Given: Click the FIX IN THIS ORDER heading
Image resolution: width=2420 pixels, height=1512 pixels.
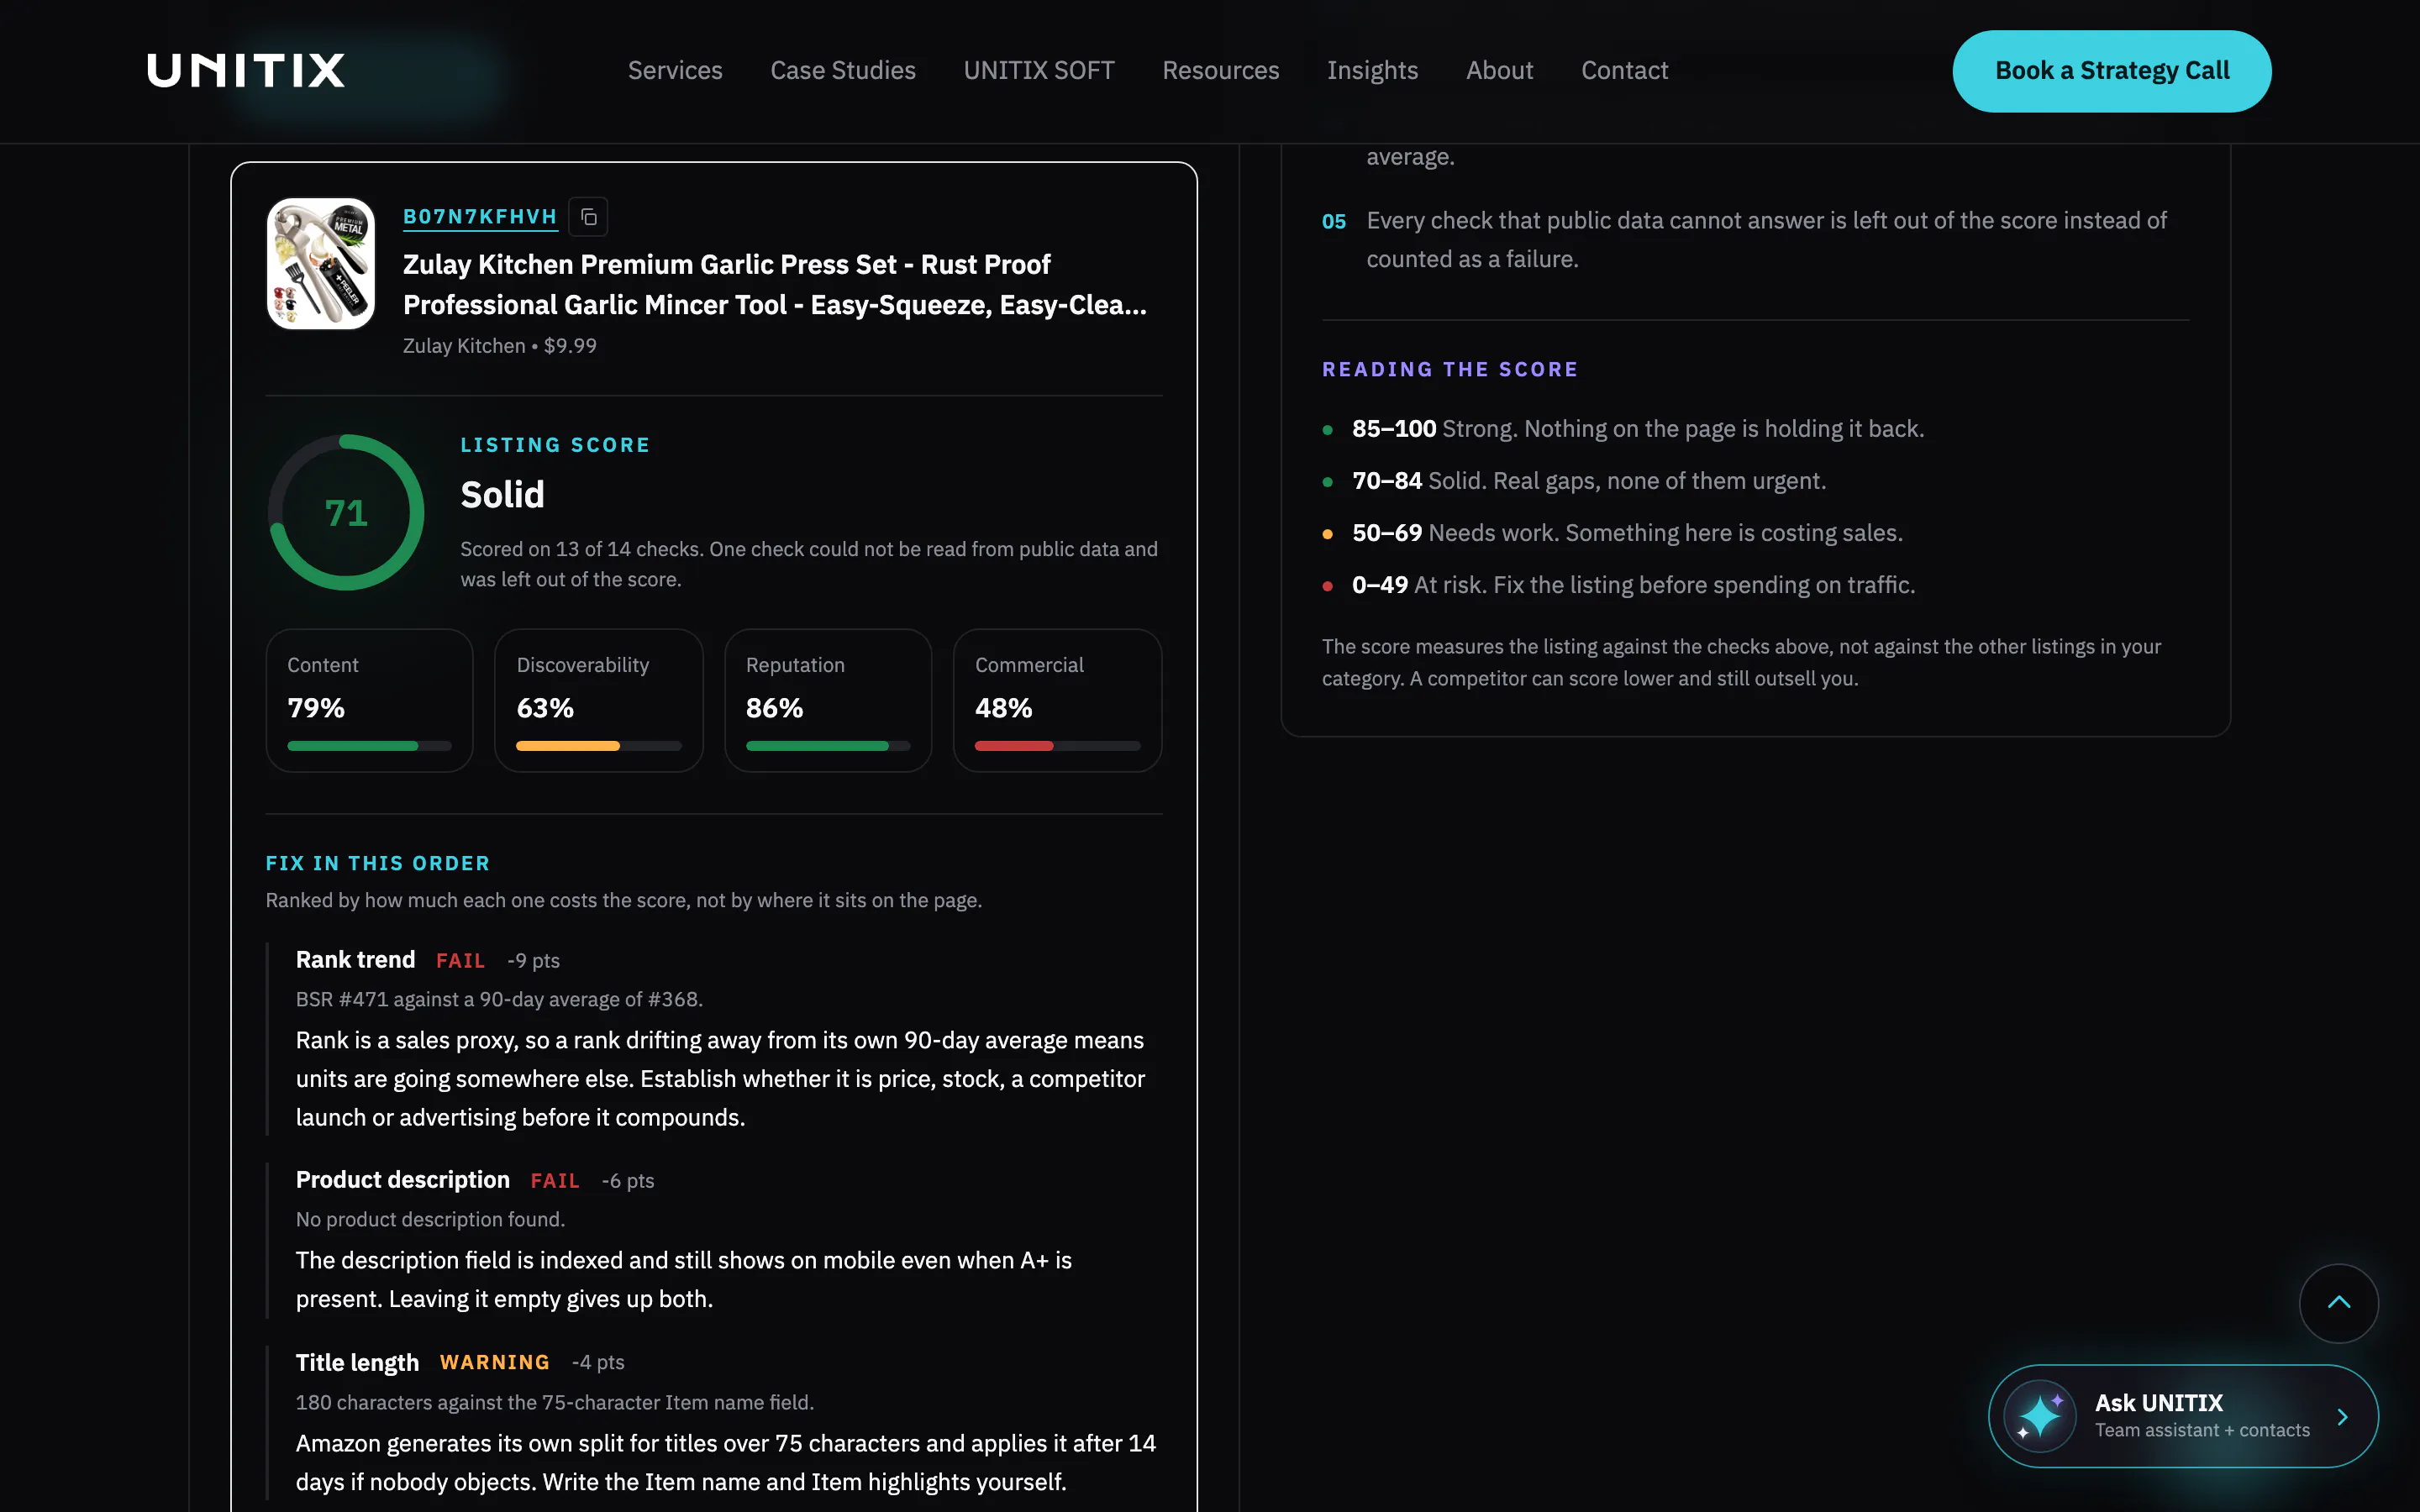Looking at the screenshot, I should point(378,863).
